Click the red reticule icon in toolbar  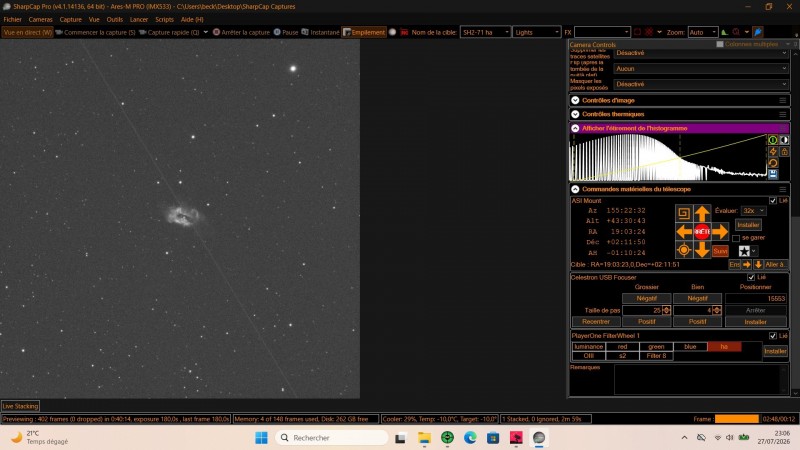648,32
